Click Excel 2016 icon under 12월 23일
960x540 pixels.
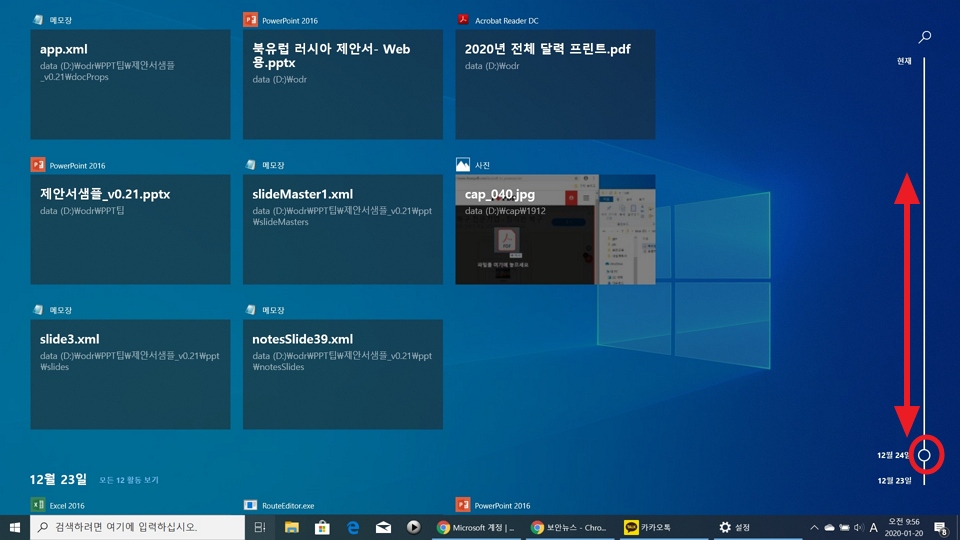tap(38, 504)
